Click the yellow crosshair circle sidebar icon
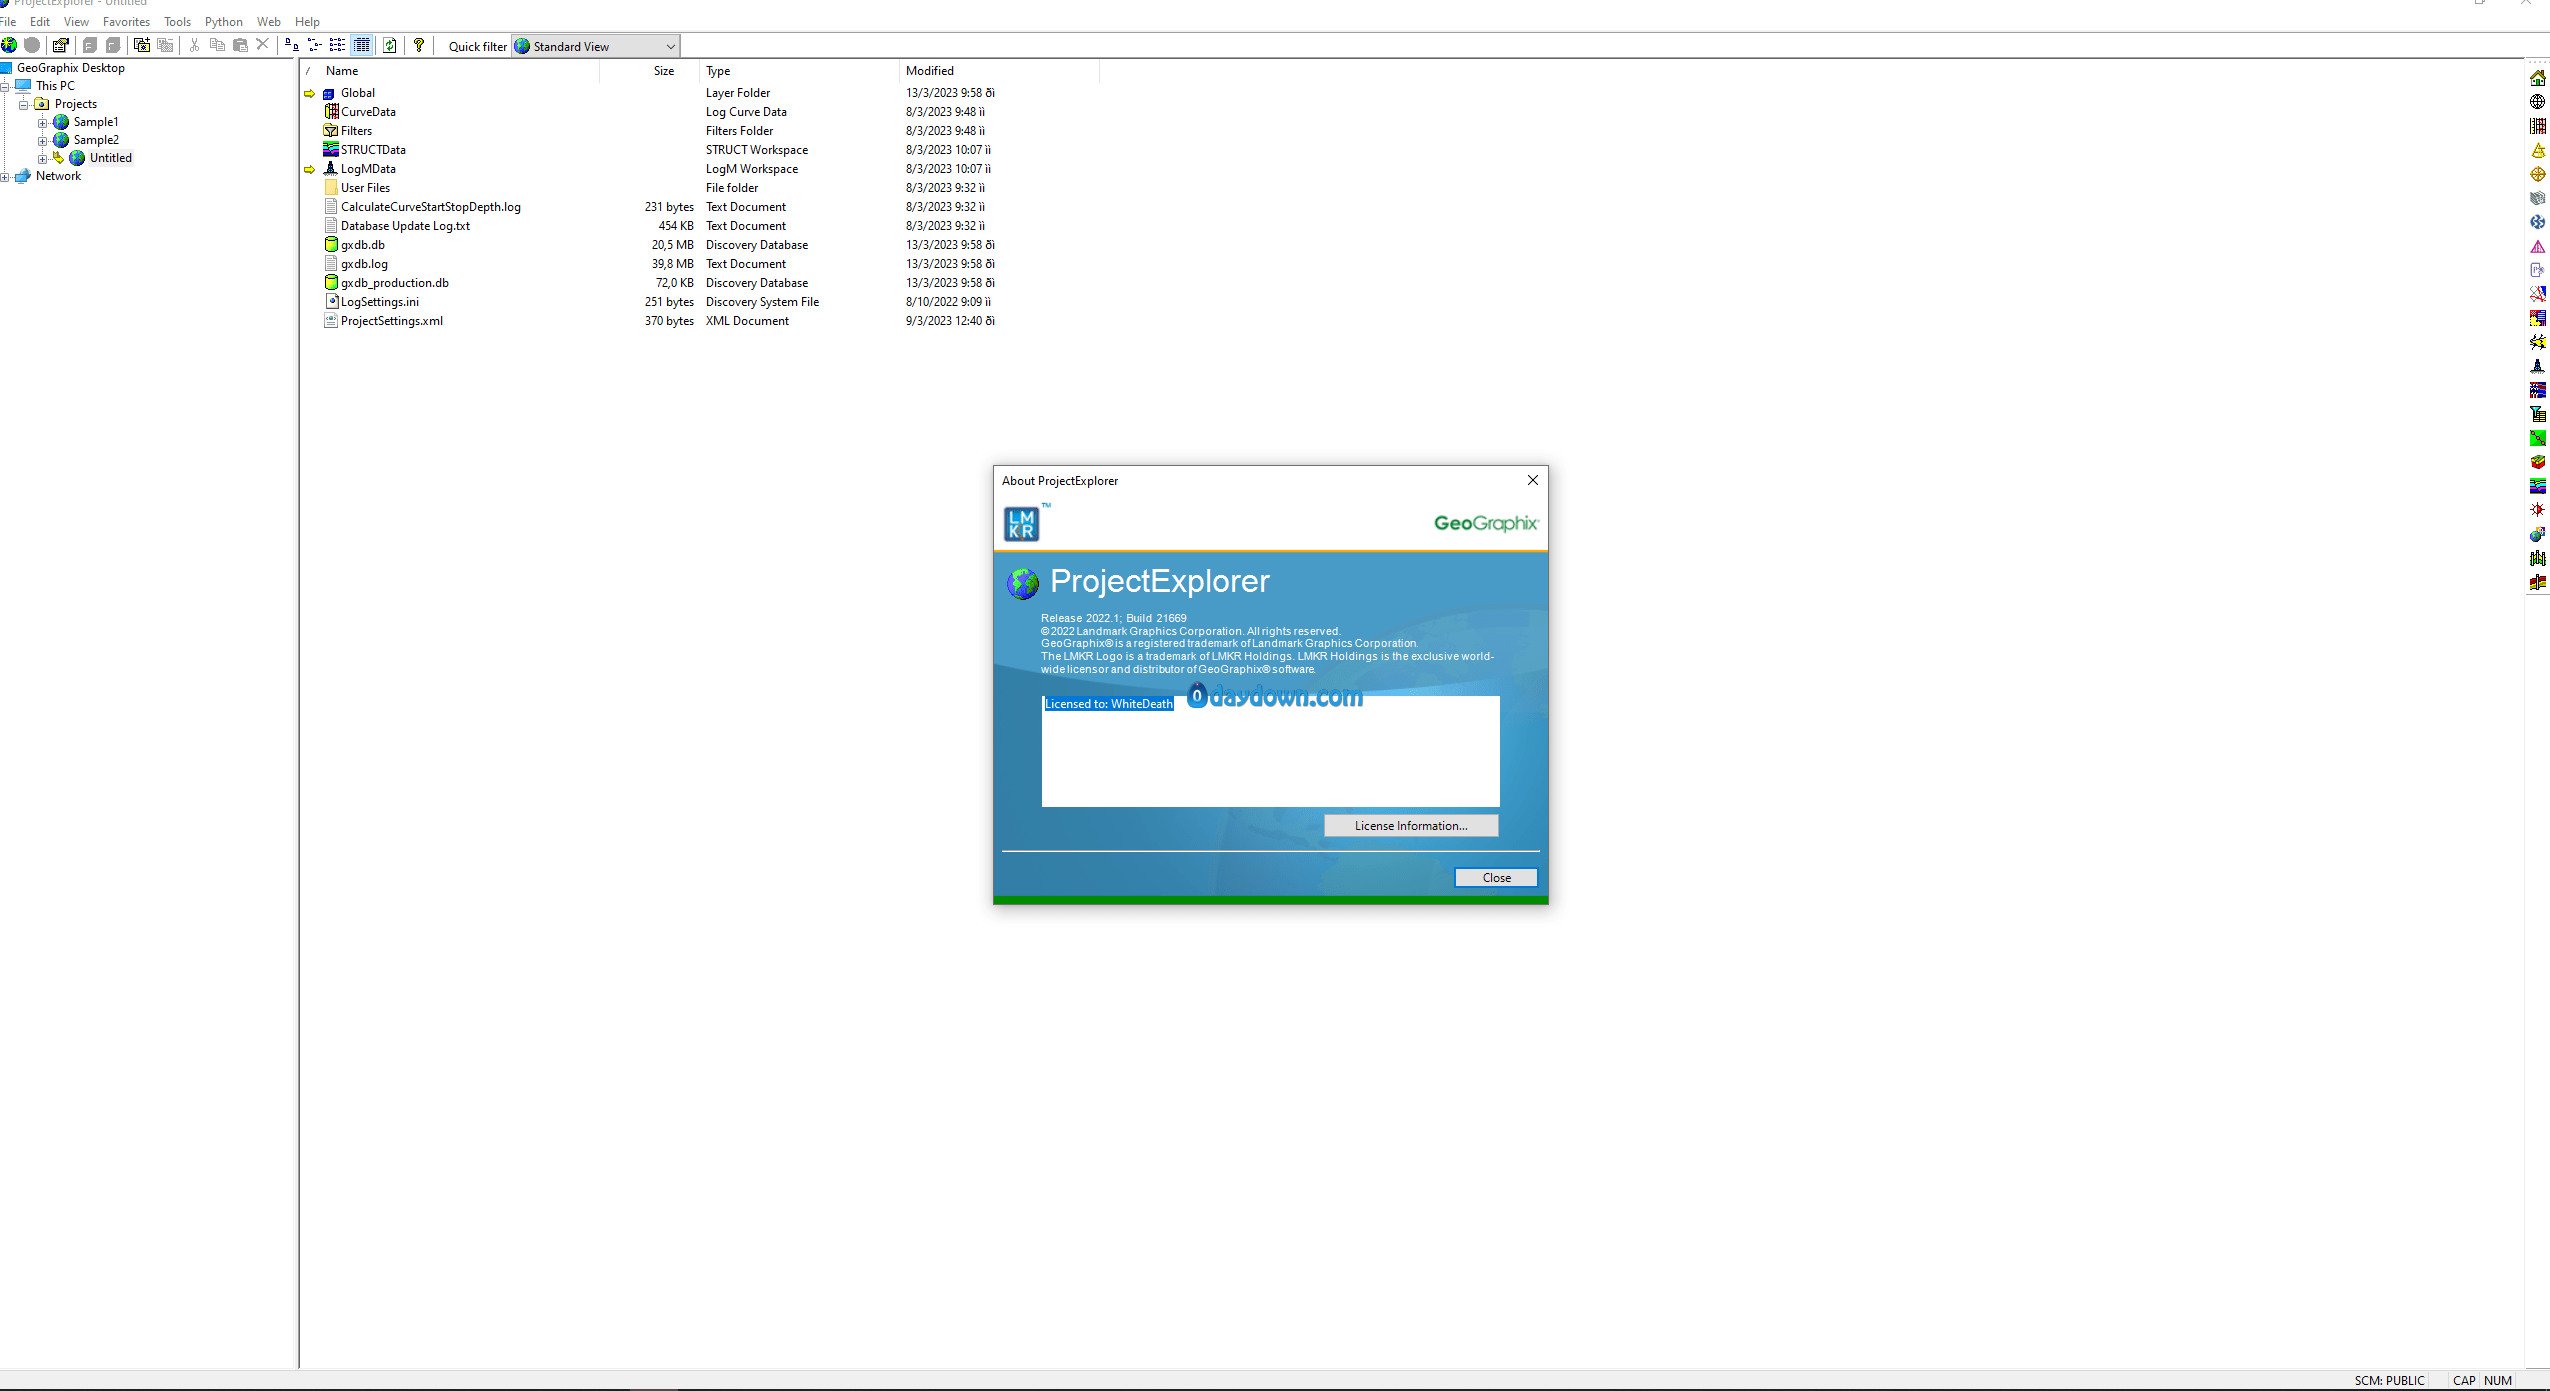Image resolution: width=2550 pixels, height=1391 pixels. 2537,174
